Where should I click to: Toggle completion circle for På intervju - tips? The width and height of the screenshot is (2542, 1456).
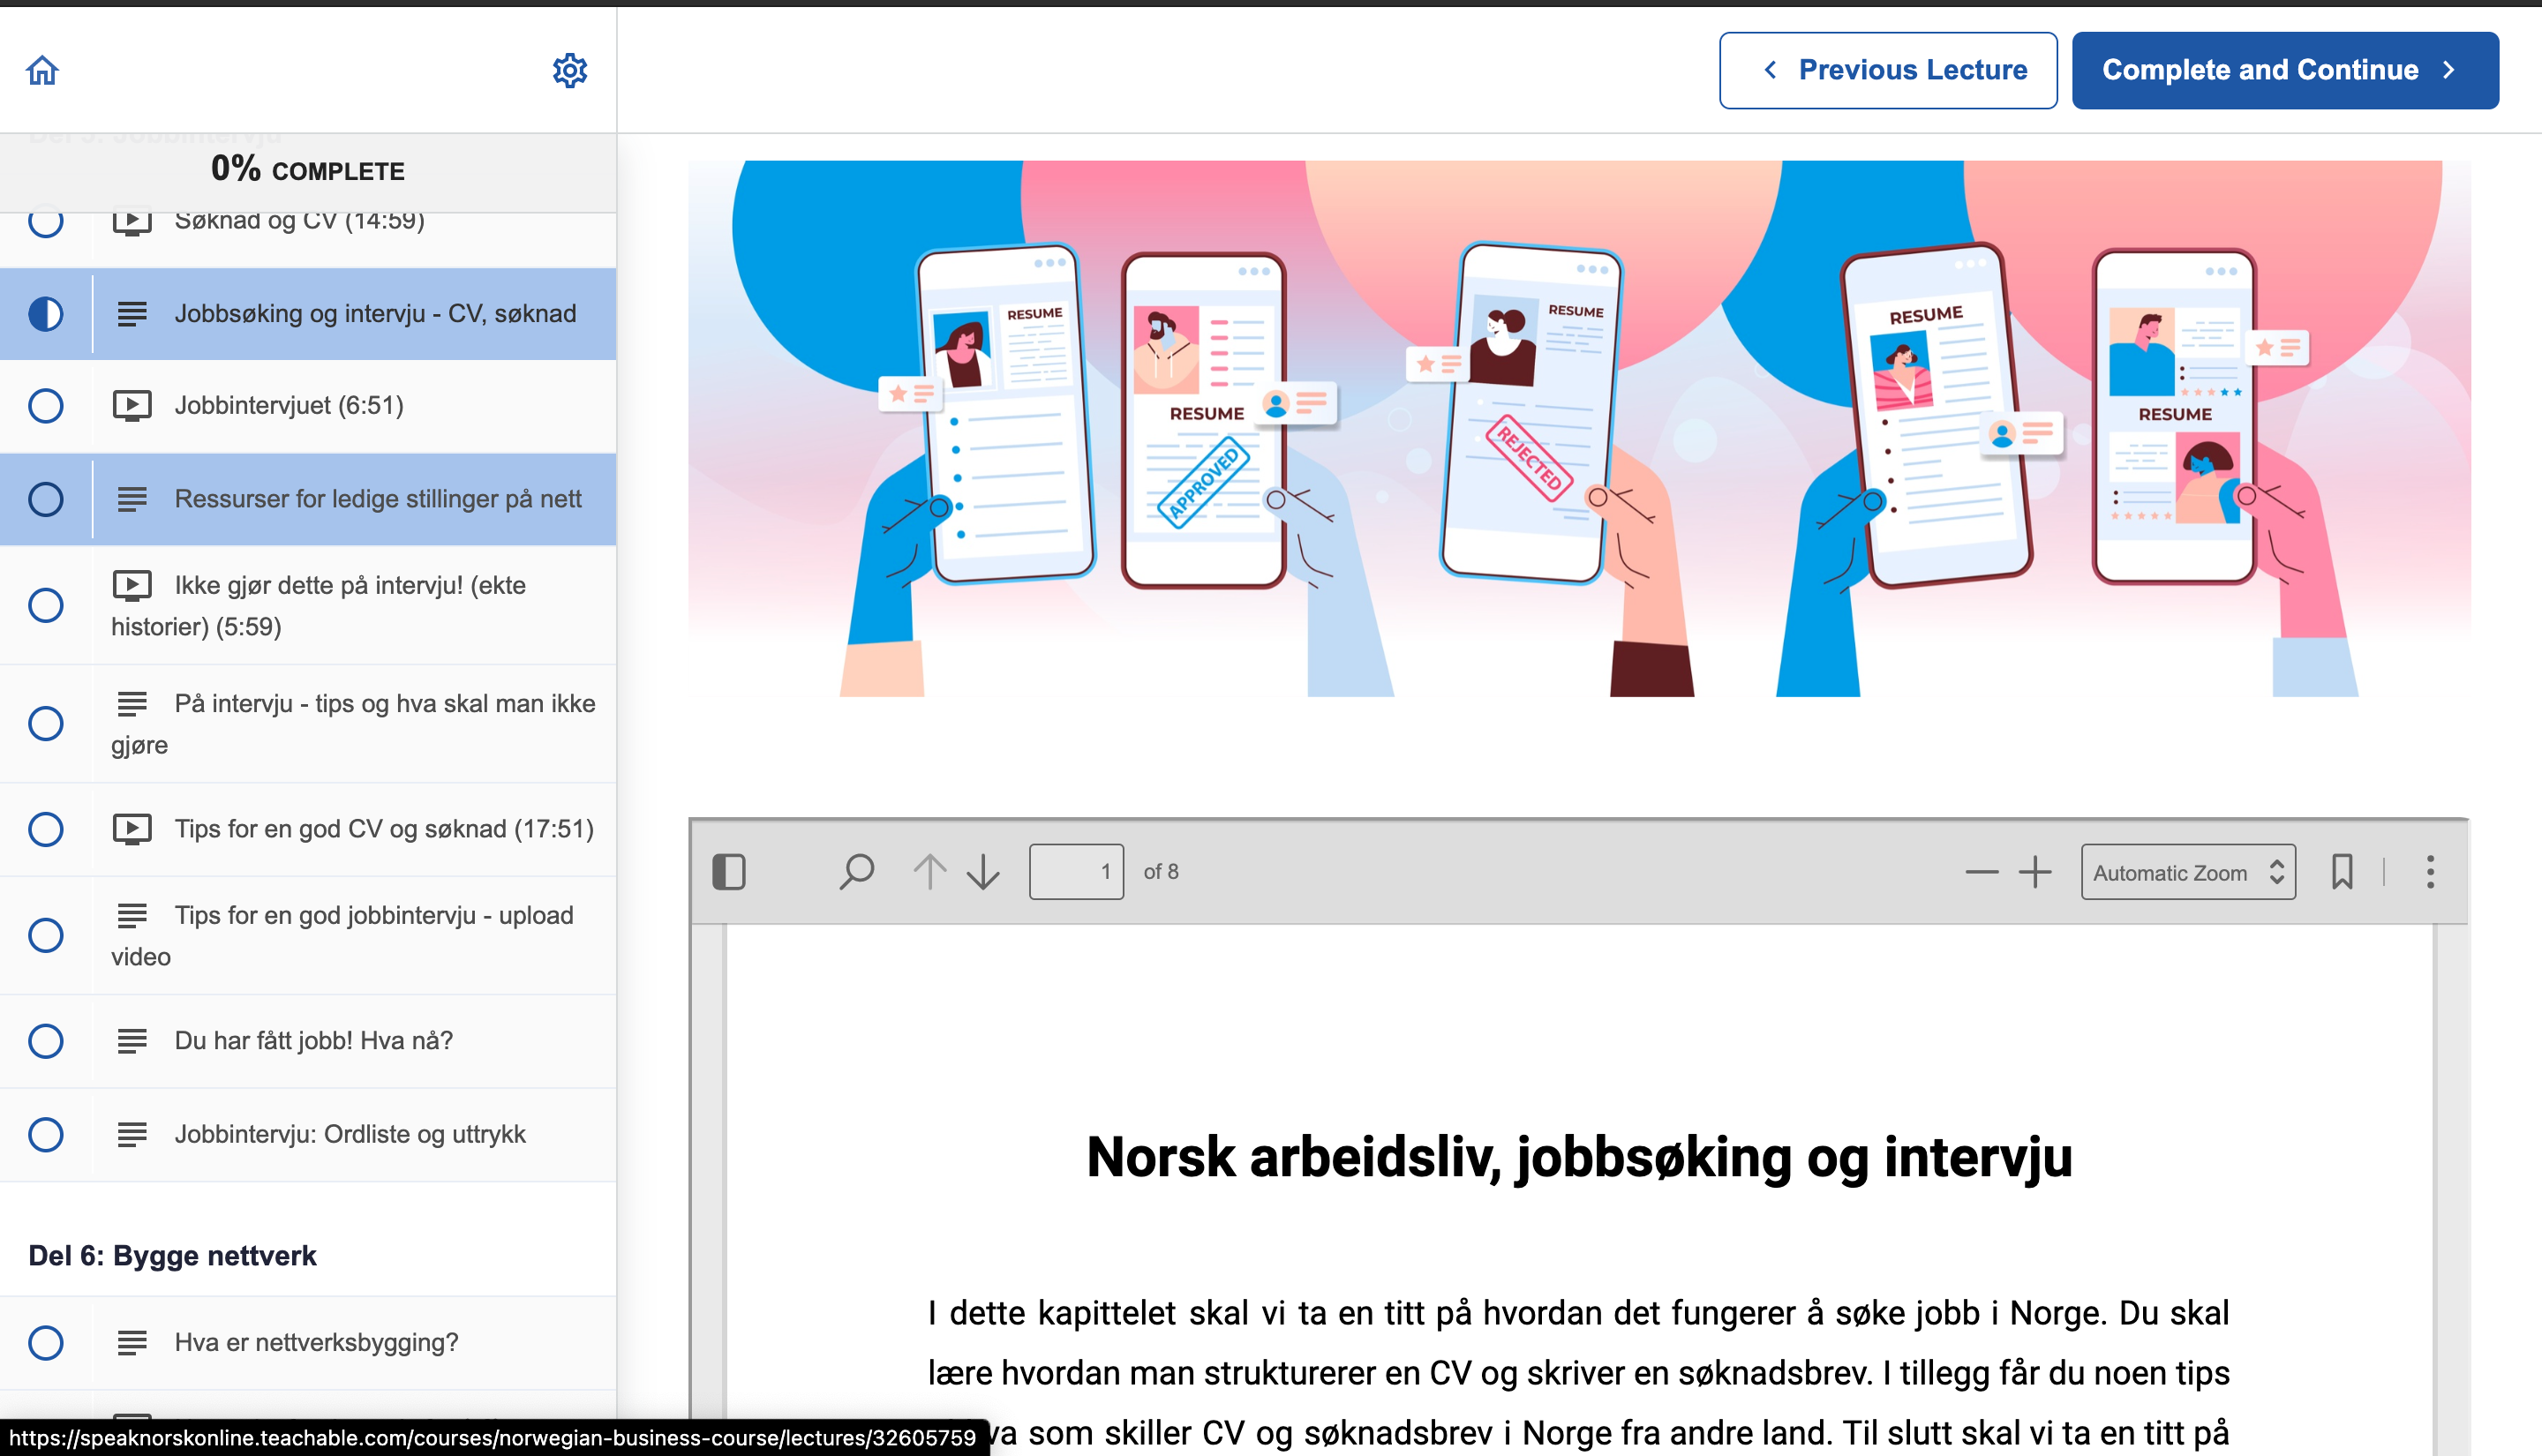pyautogui.click(x=46, y=723)
